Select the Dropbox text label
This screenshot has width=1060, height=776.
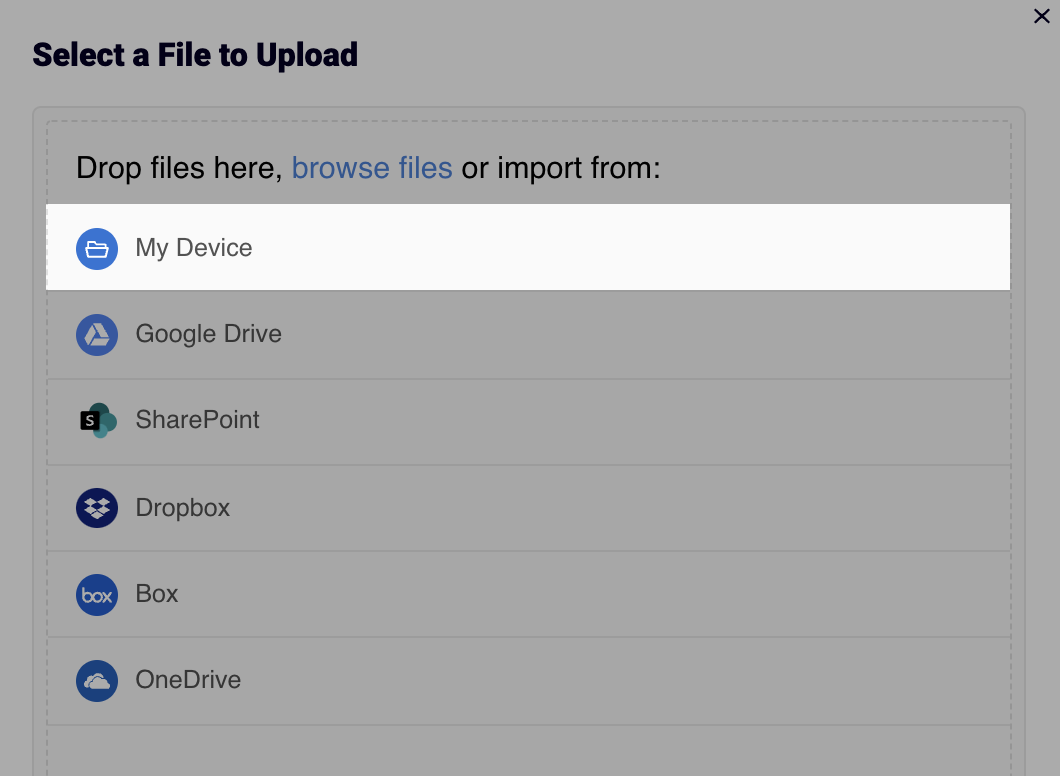(x=183, y=508)
